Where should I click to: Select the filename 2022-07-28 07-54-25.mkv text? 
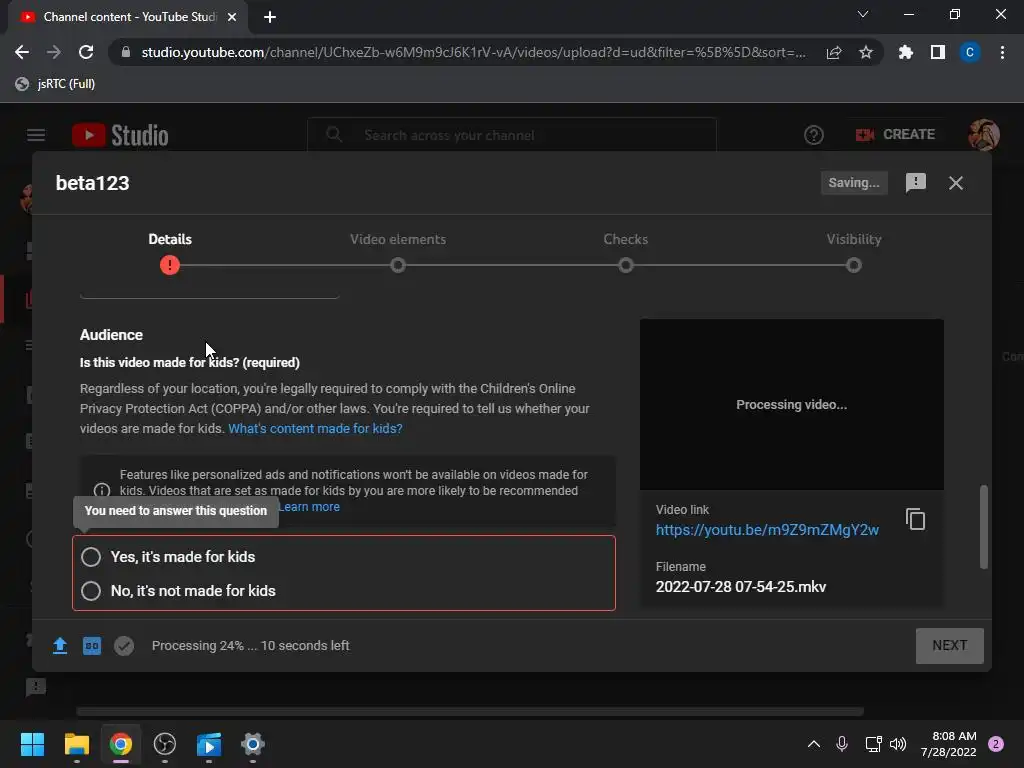coord(741,586)
